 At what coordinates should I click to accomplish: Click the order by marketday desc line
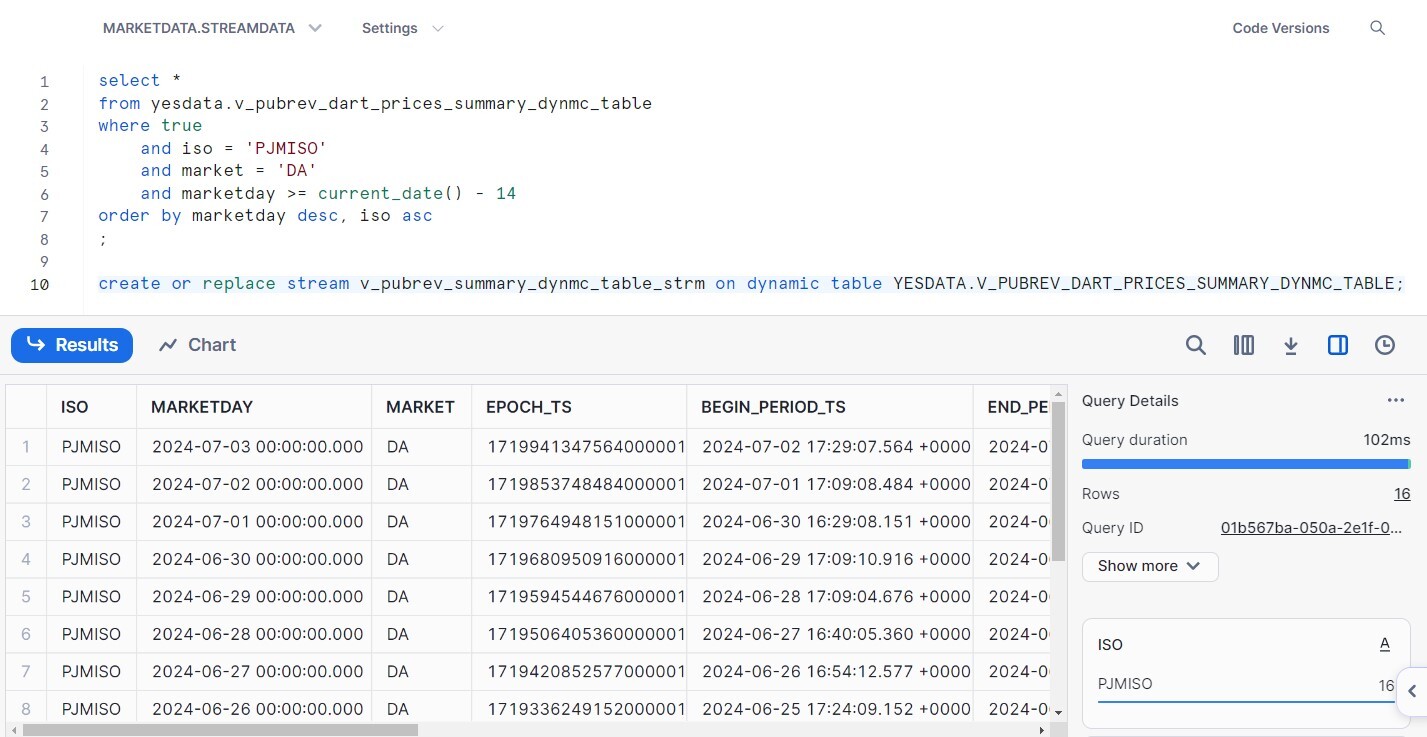265,216
